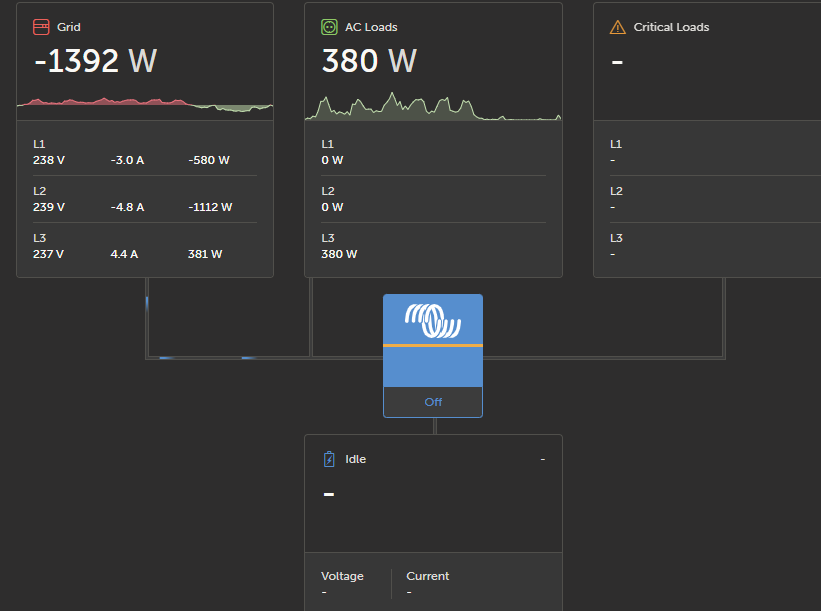Click the battery Current label

[x=427, y=576]
